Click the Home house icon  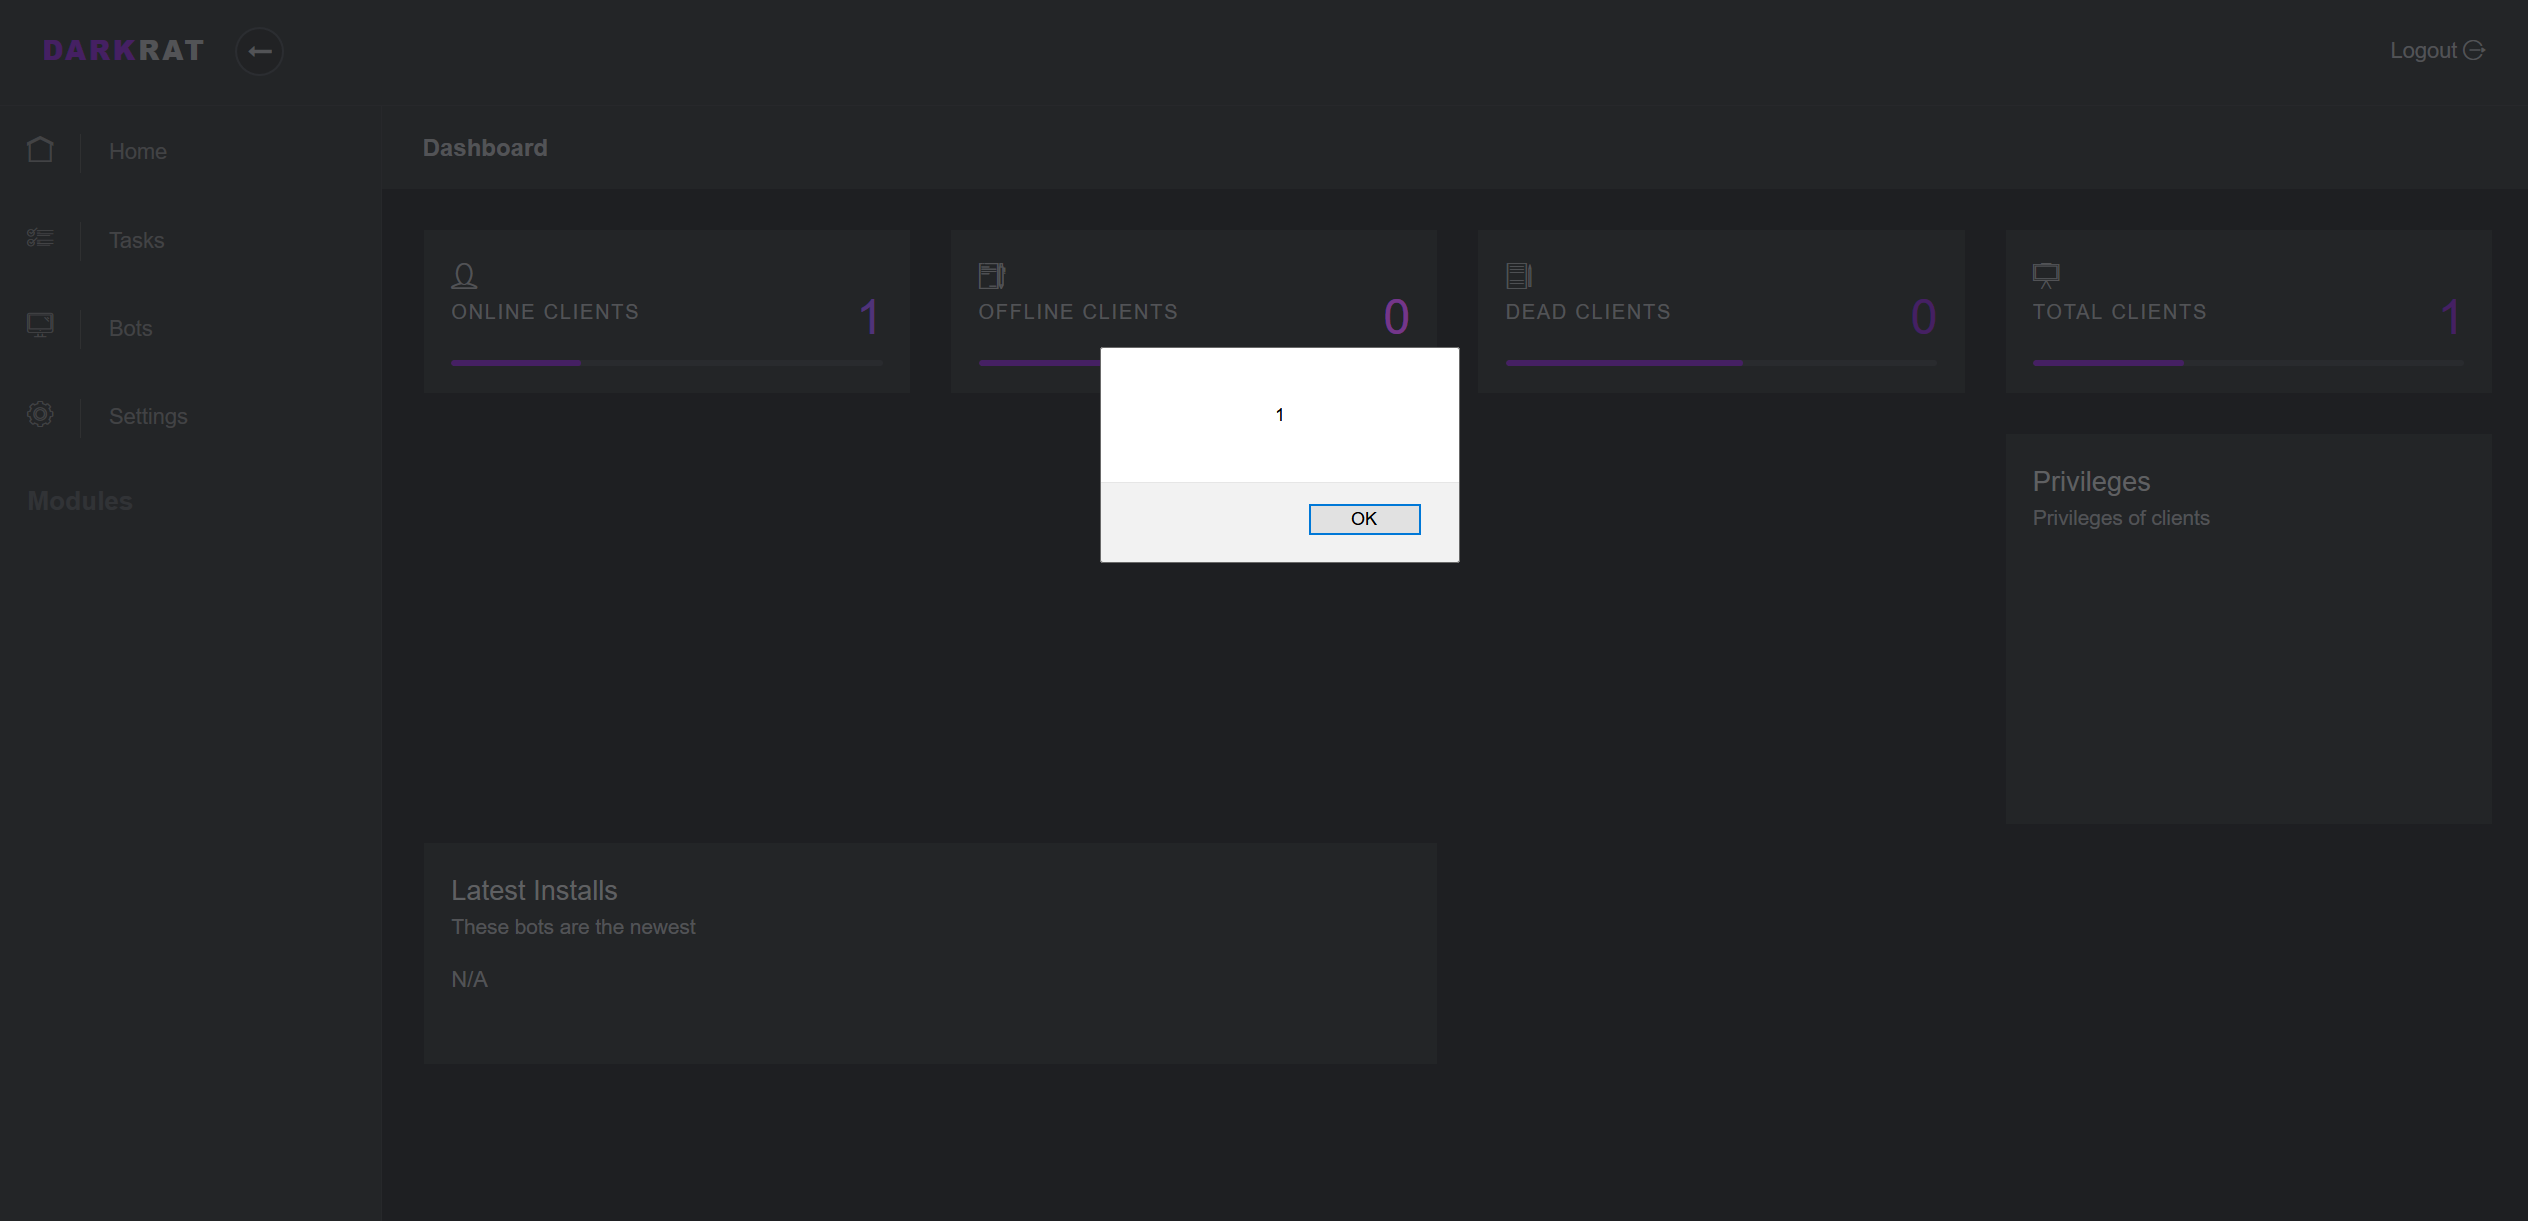40,150
